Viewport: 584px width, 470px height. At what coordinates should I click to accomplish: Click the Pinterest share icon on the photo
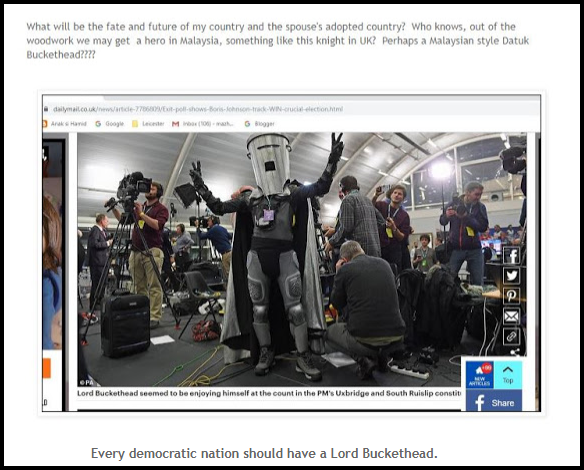point(511,296)
